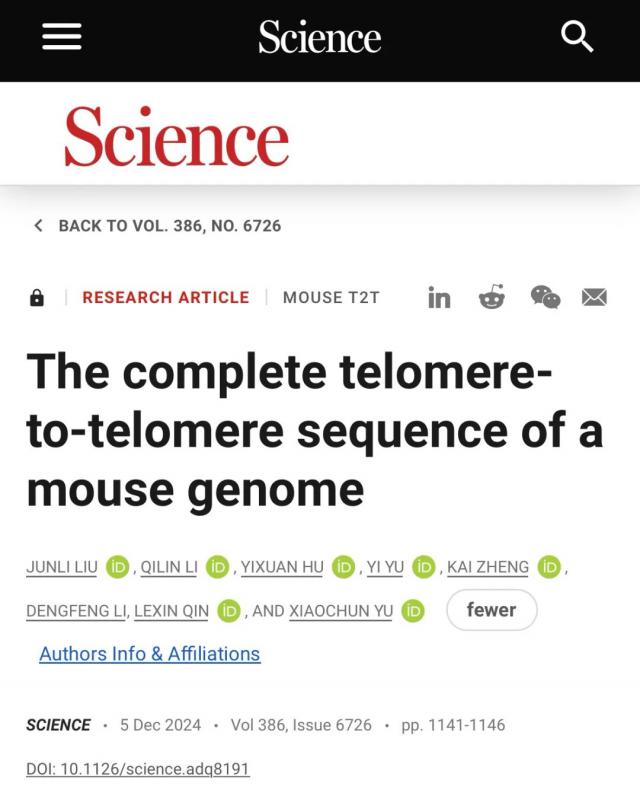Image resolution: width=640 pixels, height=793 pixels.
Task: Collapse author list with fewer button
Action: [491, 609]
